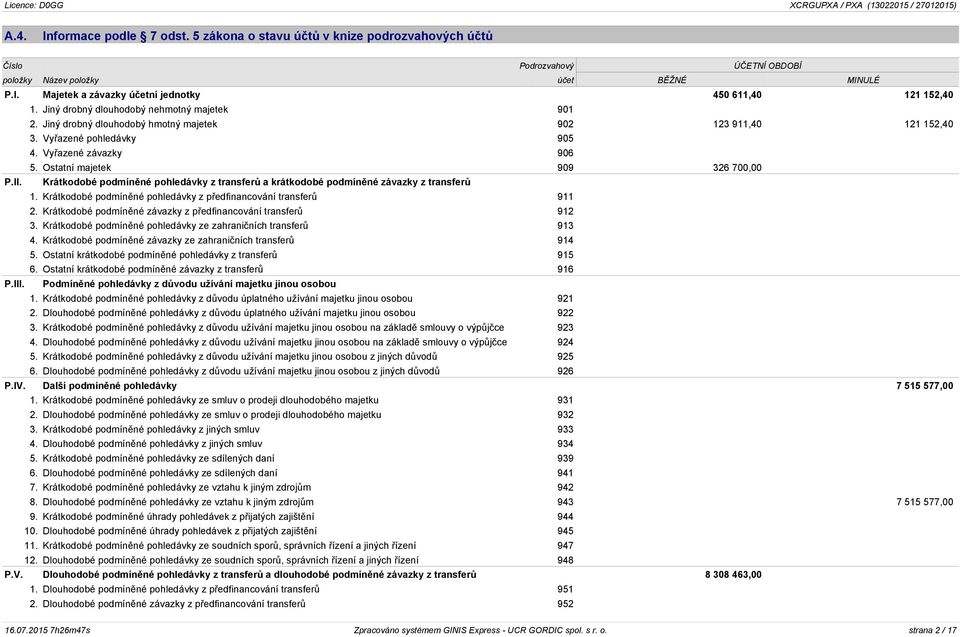Click heading 'Další podmíněné pohledávky'

pyautogui.click(x=110, y=386)
